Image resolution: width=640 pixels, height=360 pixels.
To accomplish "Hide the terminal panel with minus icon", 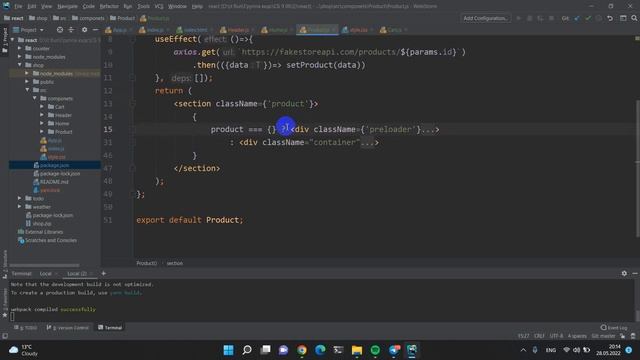I will 635,273.
